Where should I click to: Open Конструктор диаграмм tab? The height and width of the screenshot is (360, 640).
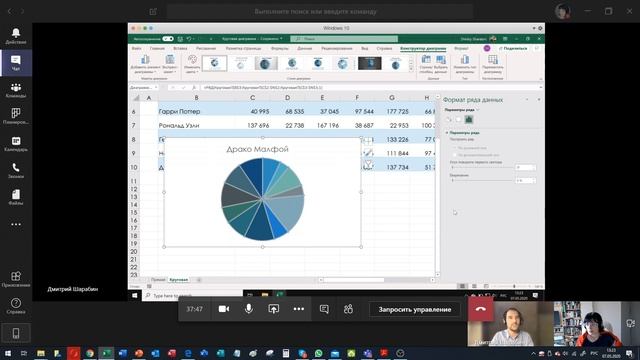[423, 48]
